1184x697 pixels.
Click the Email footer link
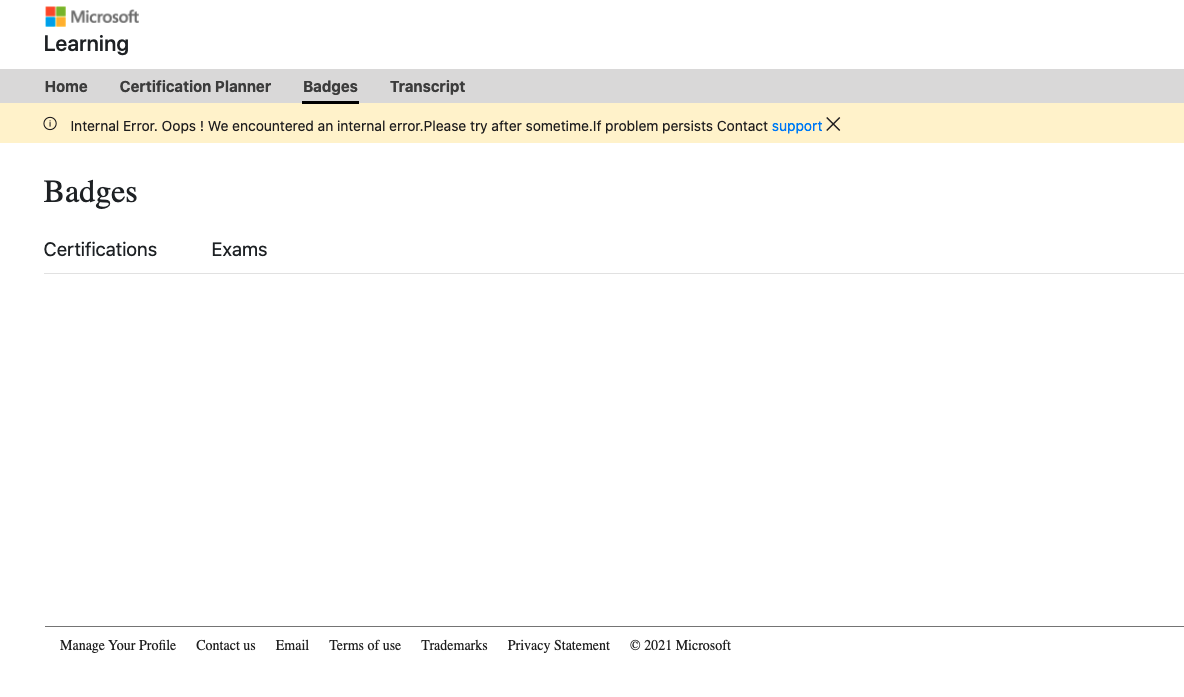click(x=292, y=646)
